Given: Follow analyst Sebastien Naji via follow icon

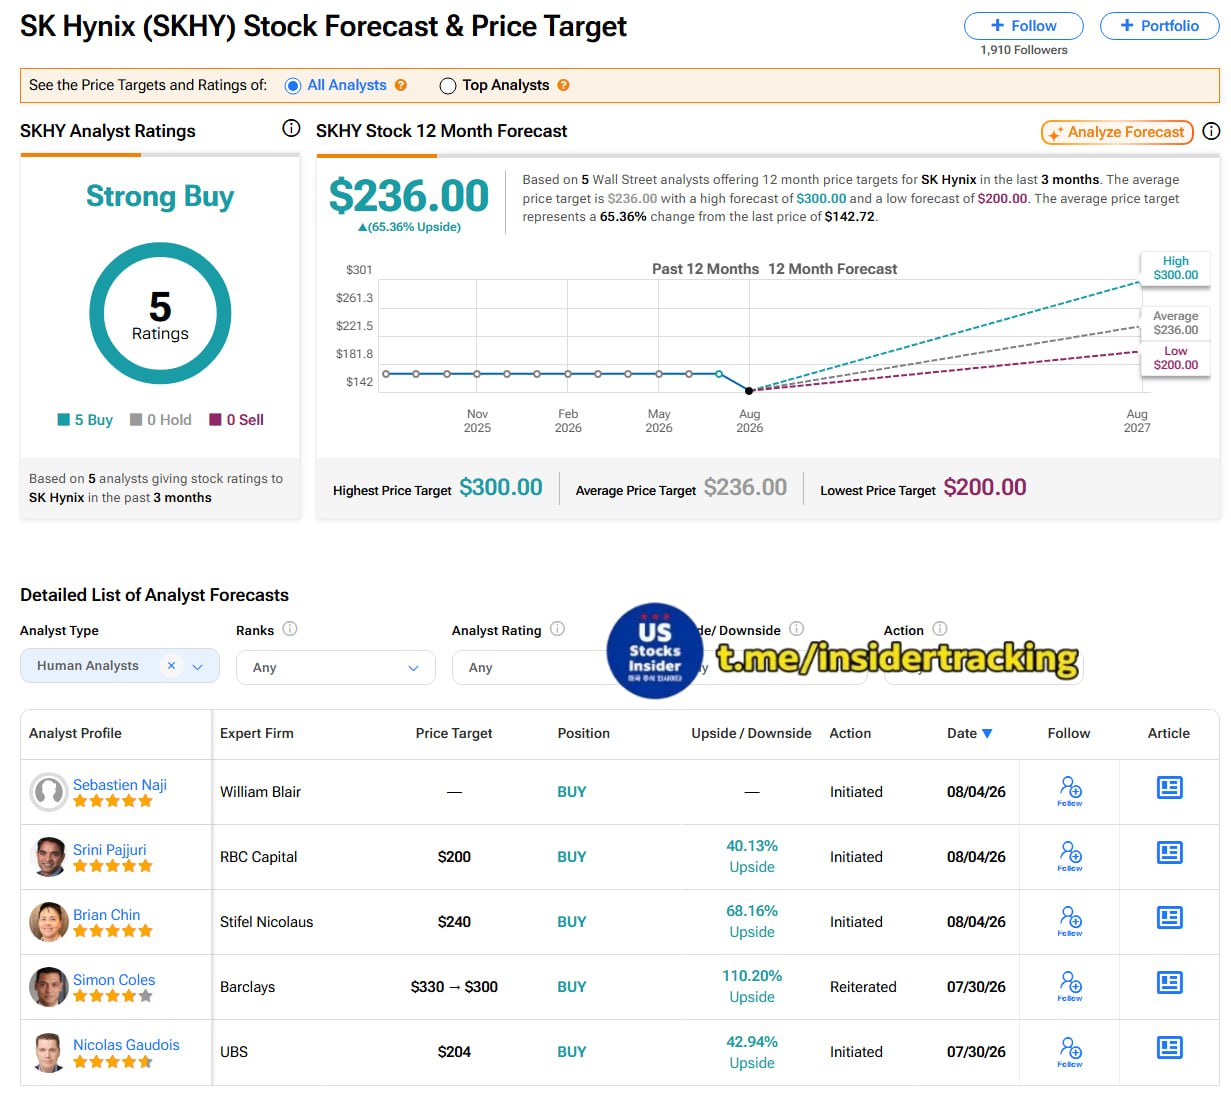Looking at the screenshot, I should [1070, 790].
